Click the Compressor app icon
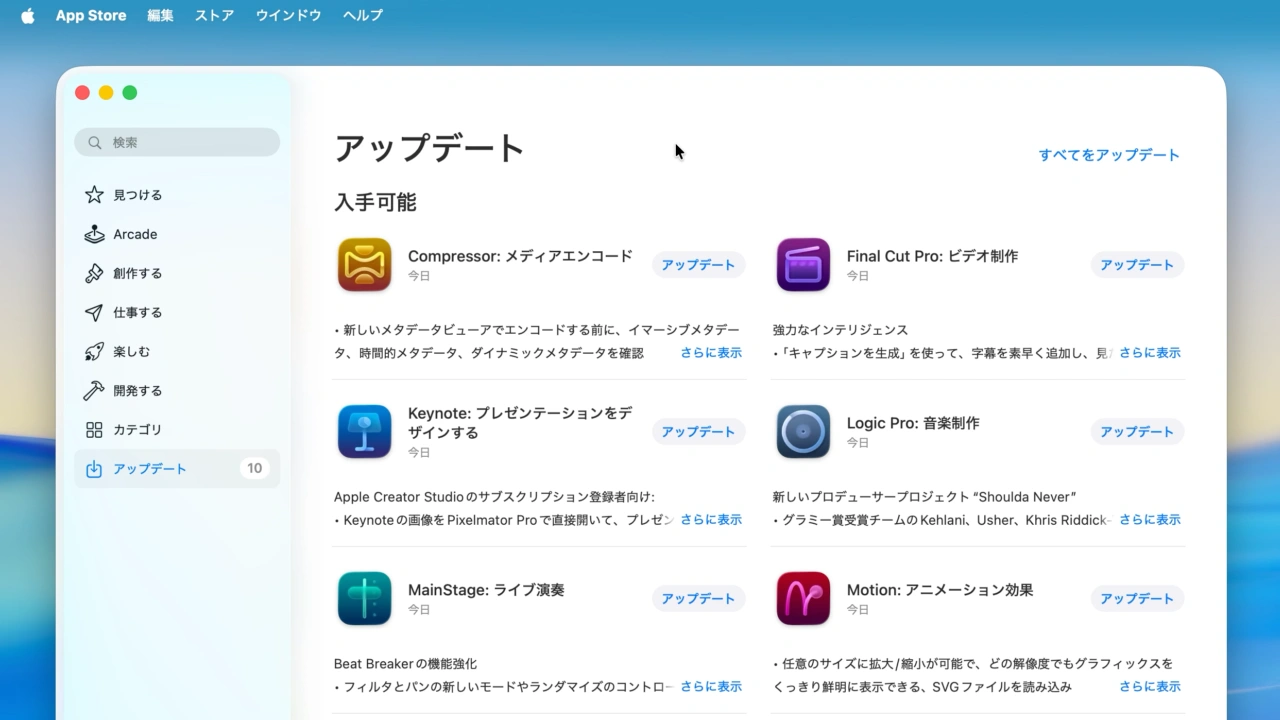Image resolution: width=1280 pixels, height=720 pixels. pos(364,265)
